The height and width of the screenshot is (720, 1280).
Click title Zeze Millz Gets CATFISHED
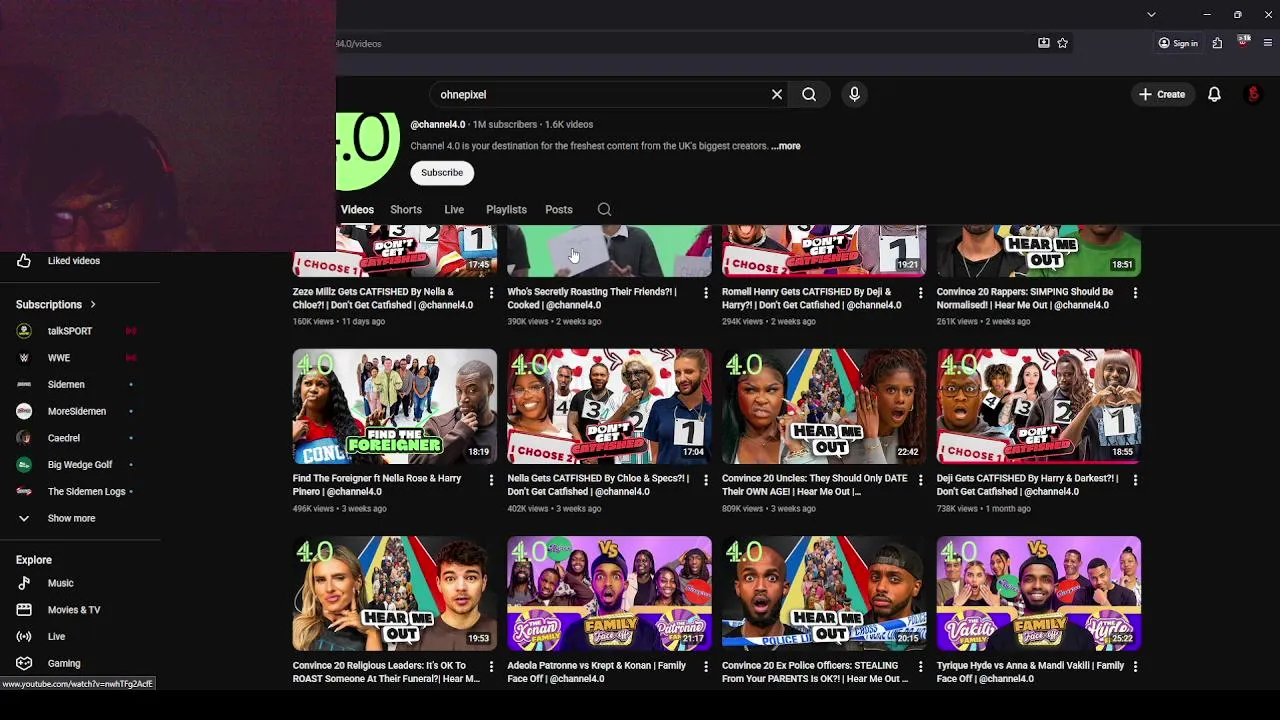[383, 298]
